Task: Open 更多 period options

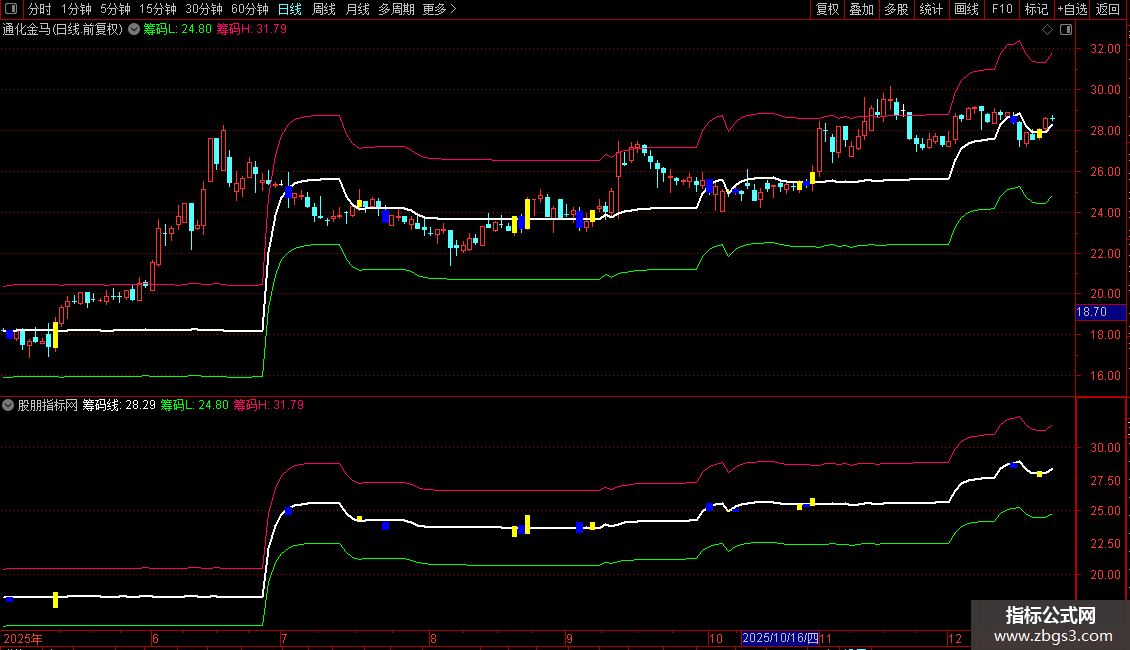Action: point(439,9)
